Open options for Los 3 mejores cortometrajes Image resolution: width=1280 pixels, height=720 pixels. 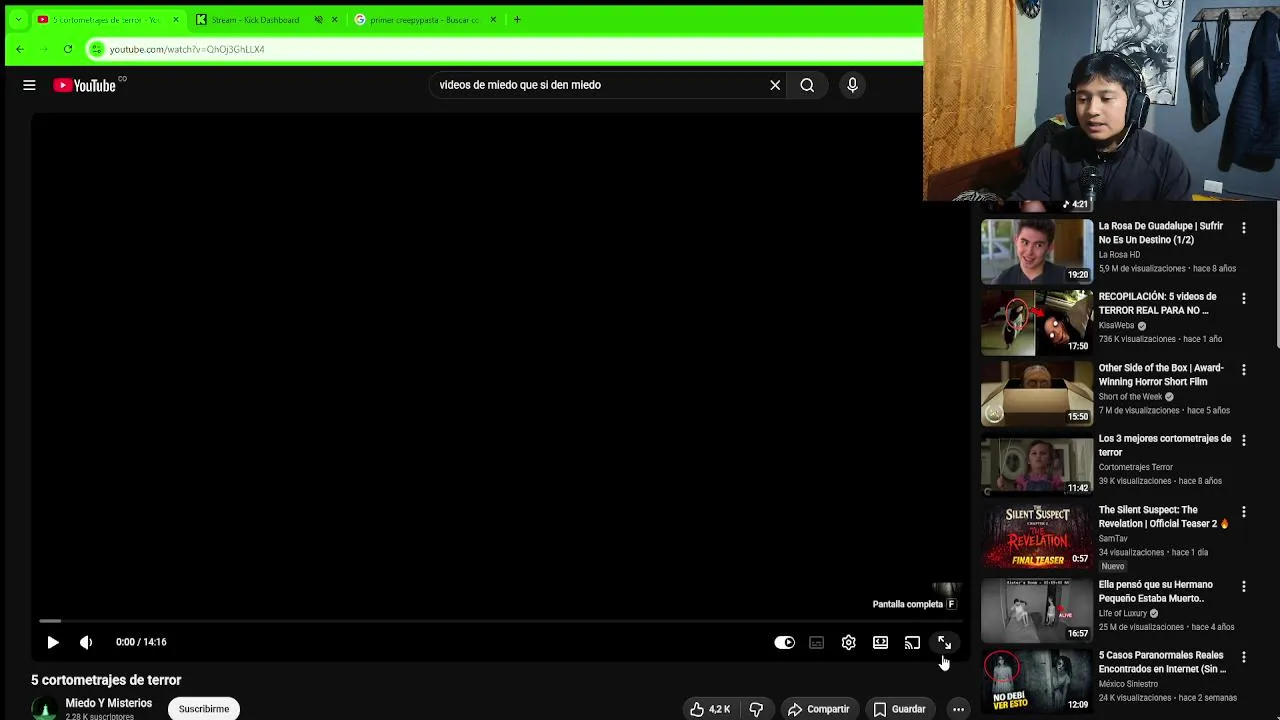coord(1244,441)
